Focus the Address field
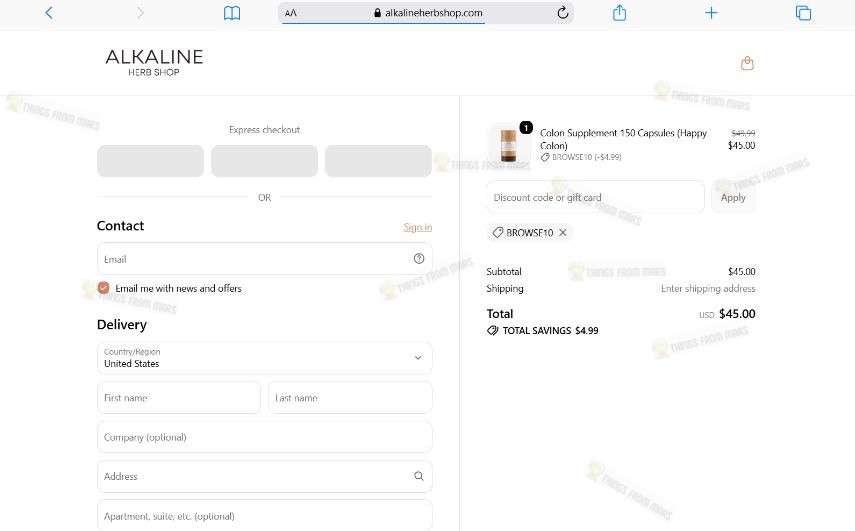 264,476
